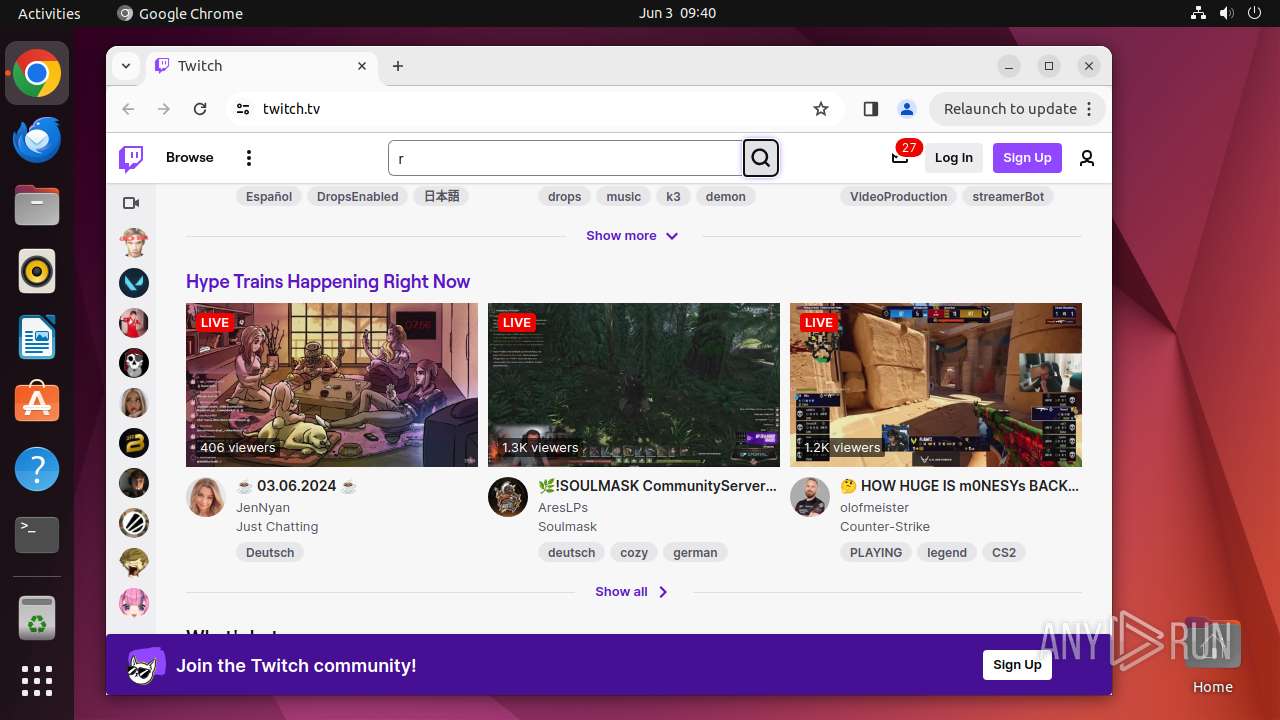Click the search magnifier button
Viewport: 1280px width, 720px height.
(761, 158)
